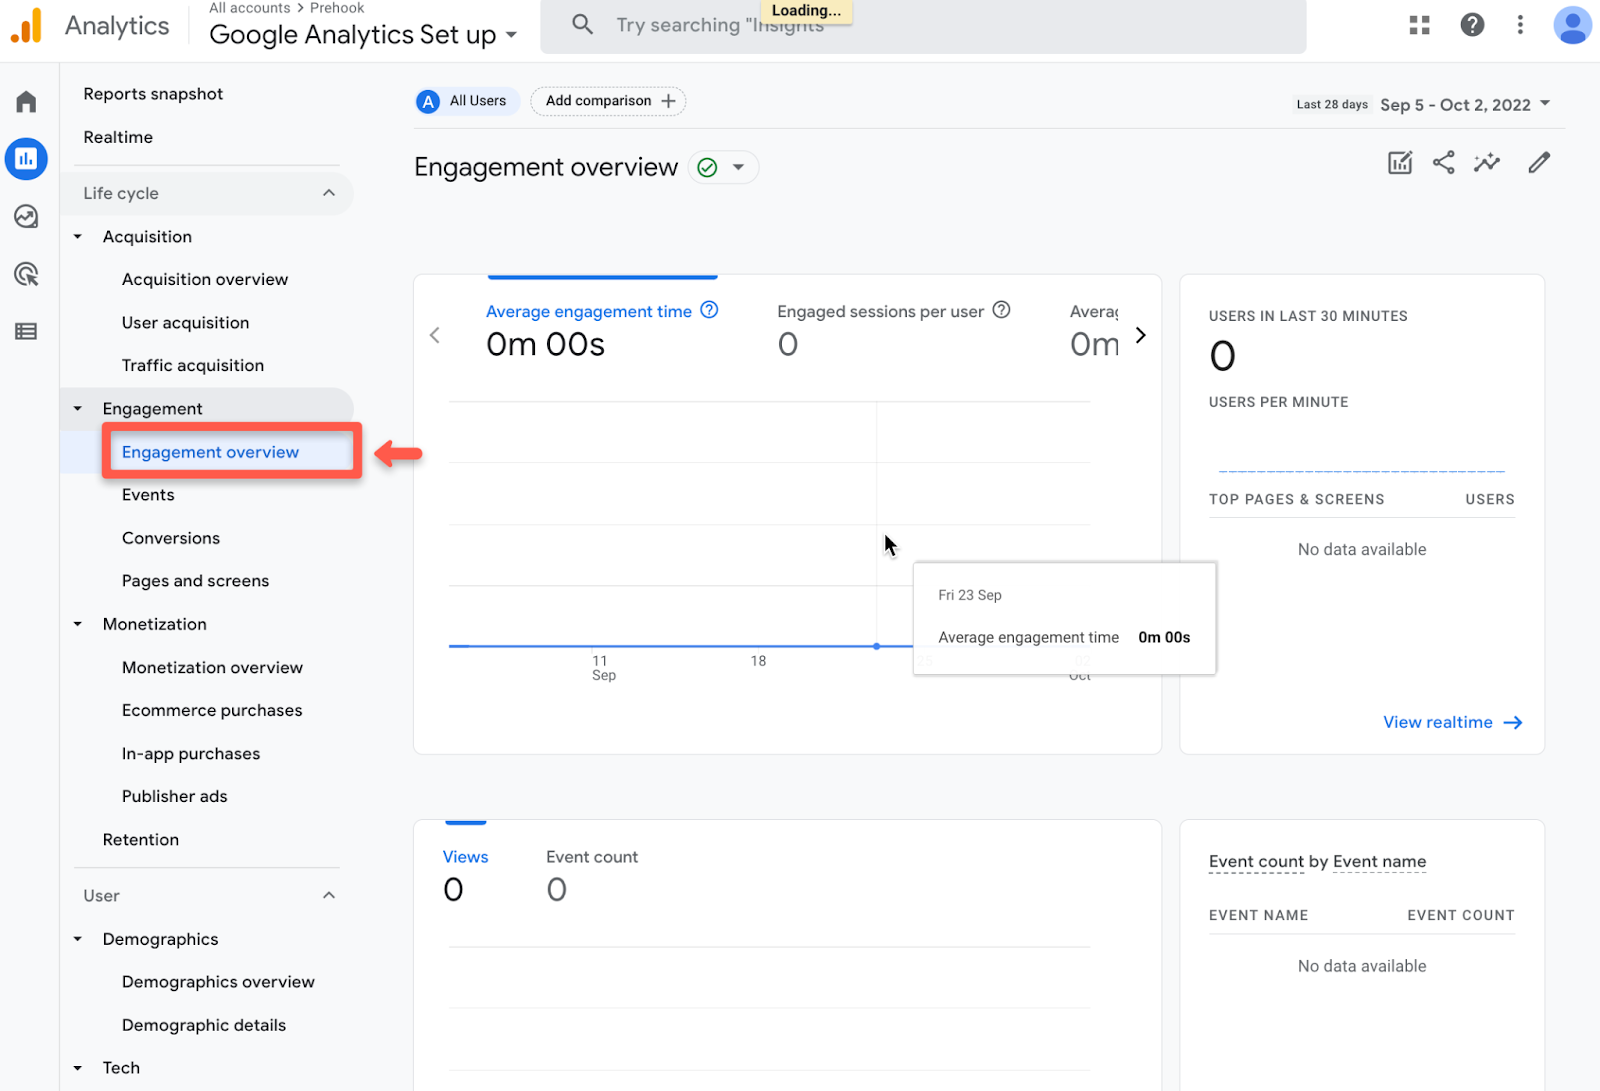
Task: Collapse the Acquisition tree group
Action: pos(78,237)
